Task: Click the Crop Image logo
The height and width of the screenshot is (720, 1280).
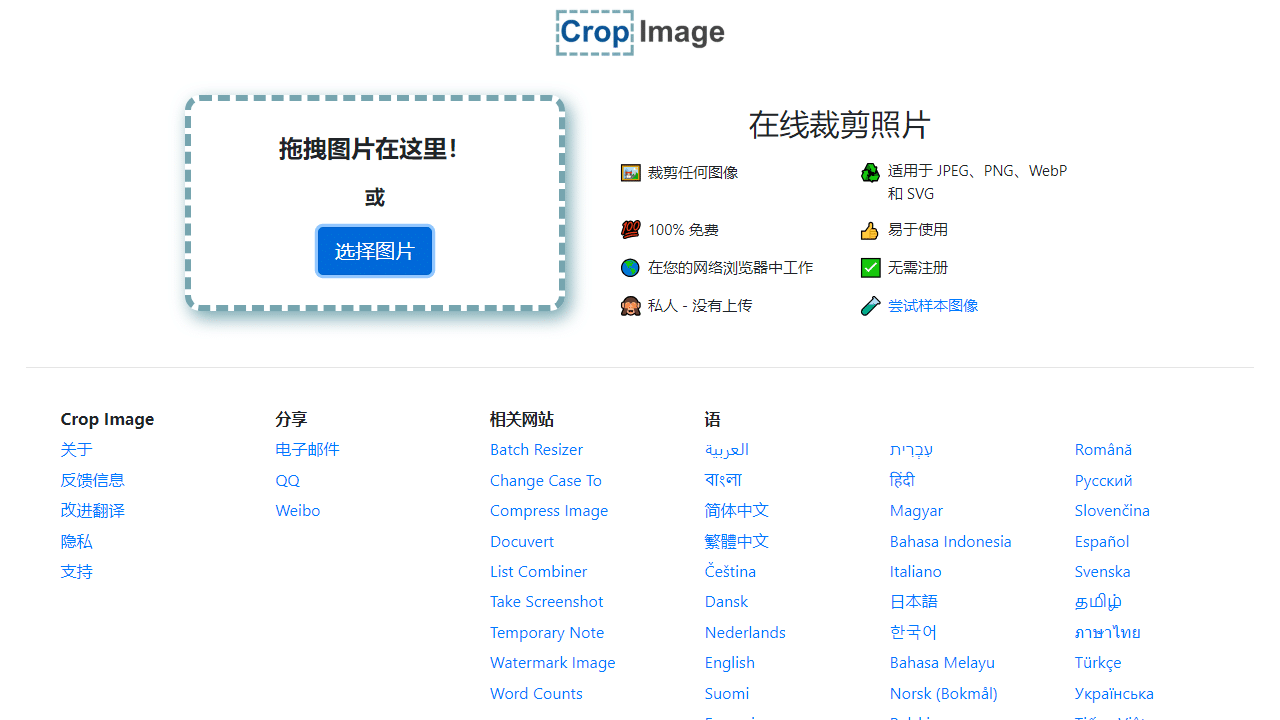Action: 640,33
